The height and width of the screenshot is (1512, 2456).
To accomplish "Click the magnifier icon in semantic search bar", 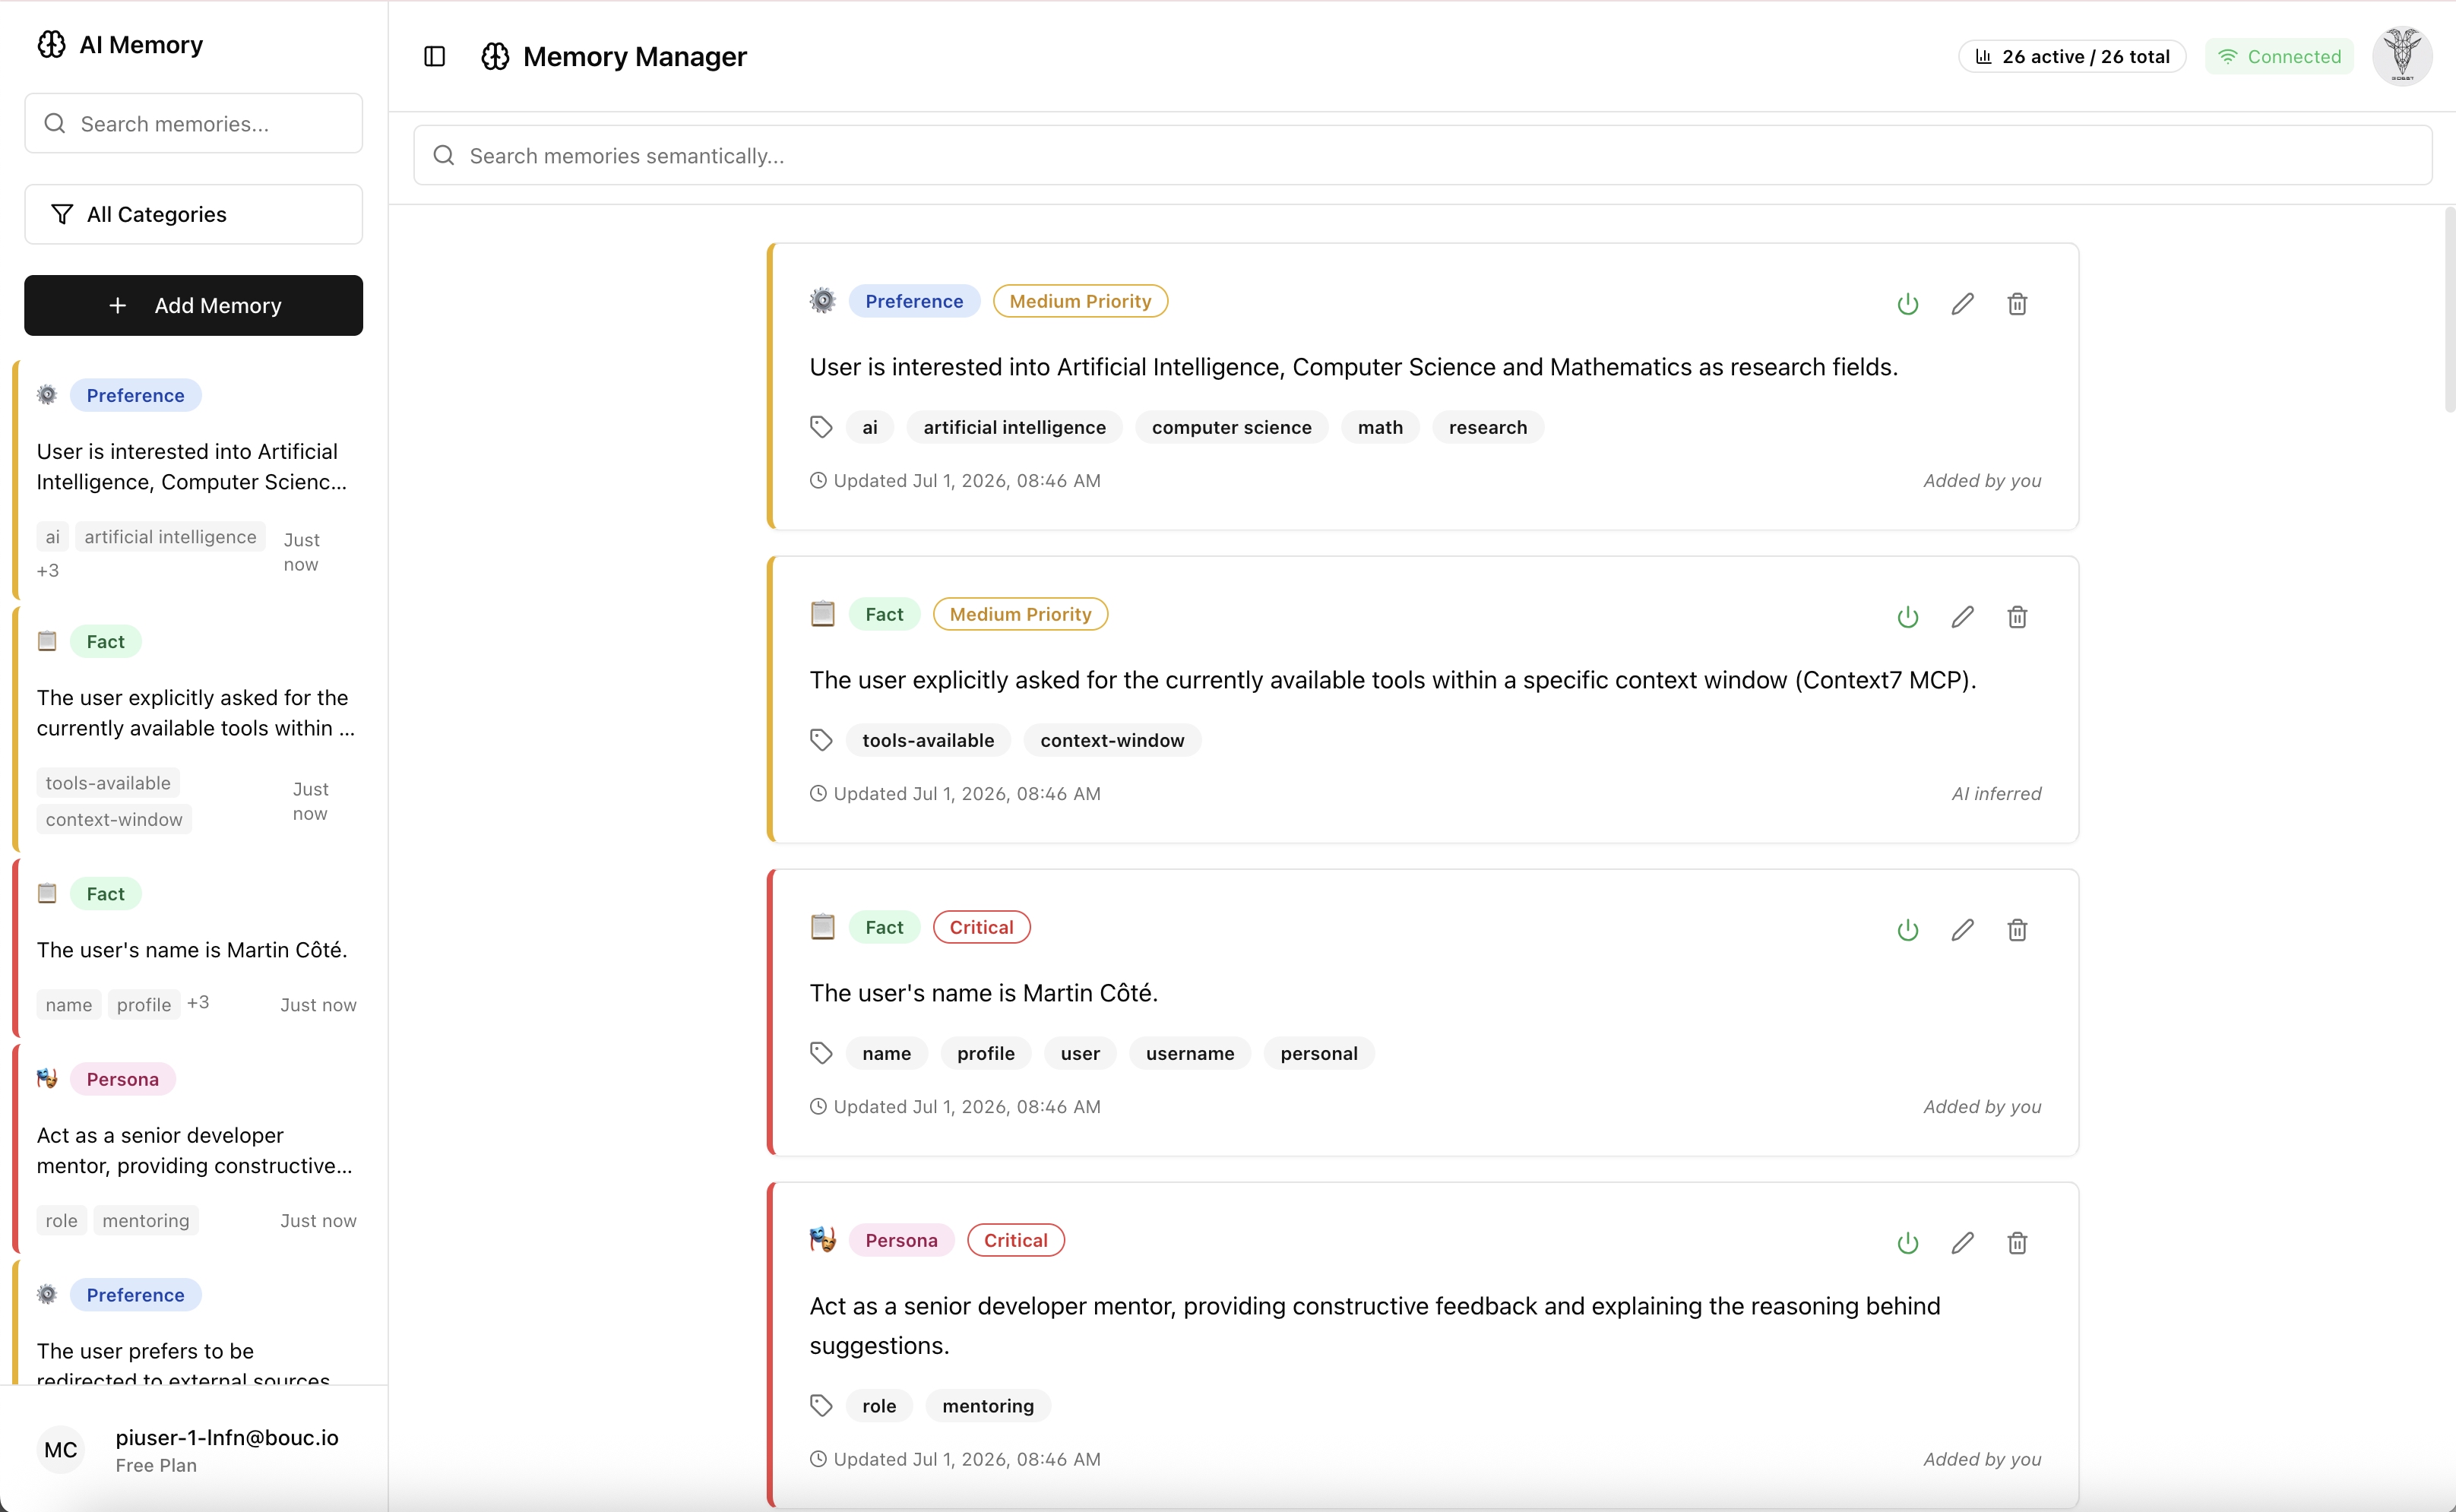I will [444, 155].
